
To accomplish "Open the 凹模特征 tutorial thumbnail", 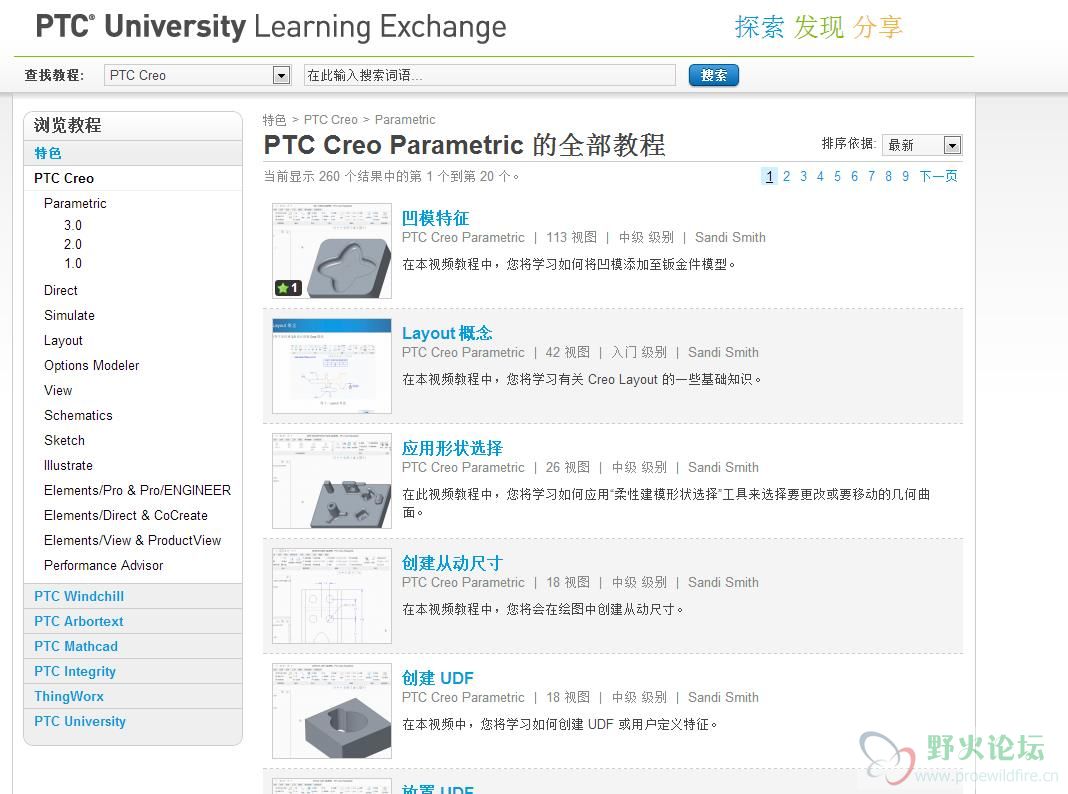I will (332, 251).
